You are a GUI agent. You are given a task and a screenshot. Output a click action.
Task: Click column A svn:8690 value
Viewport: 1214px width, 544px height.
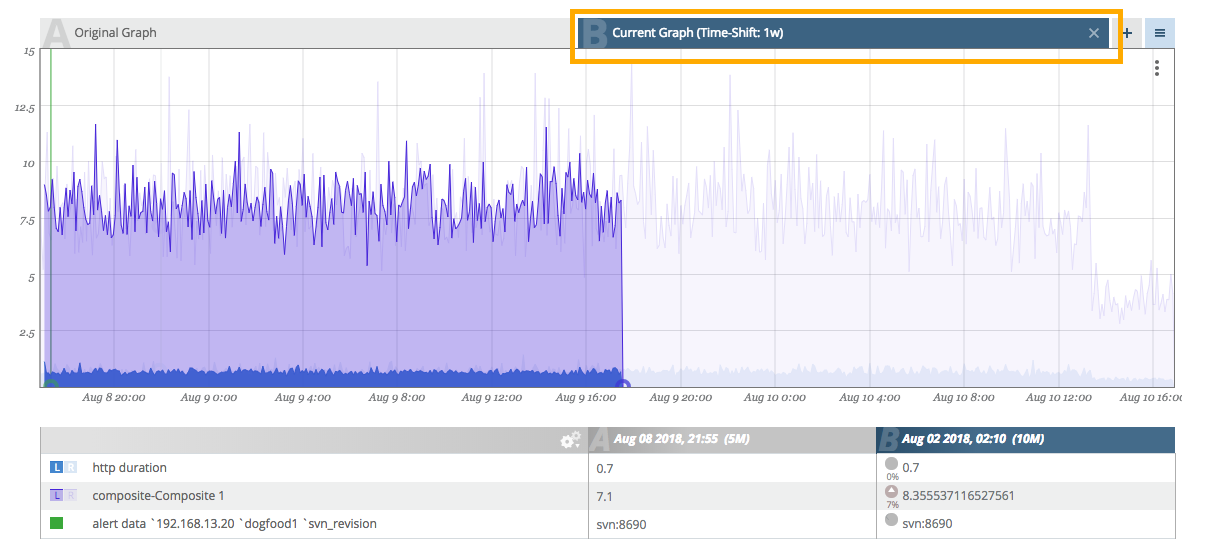pyautogui.click(x=621, y=523)
